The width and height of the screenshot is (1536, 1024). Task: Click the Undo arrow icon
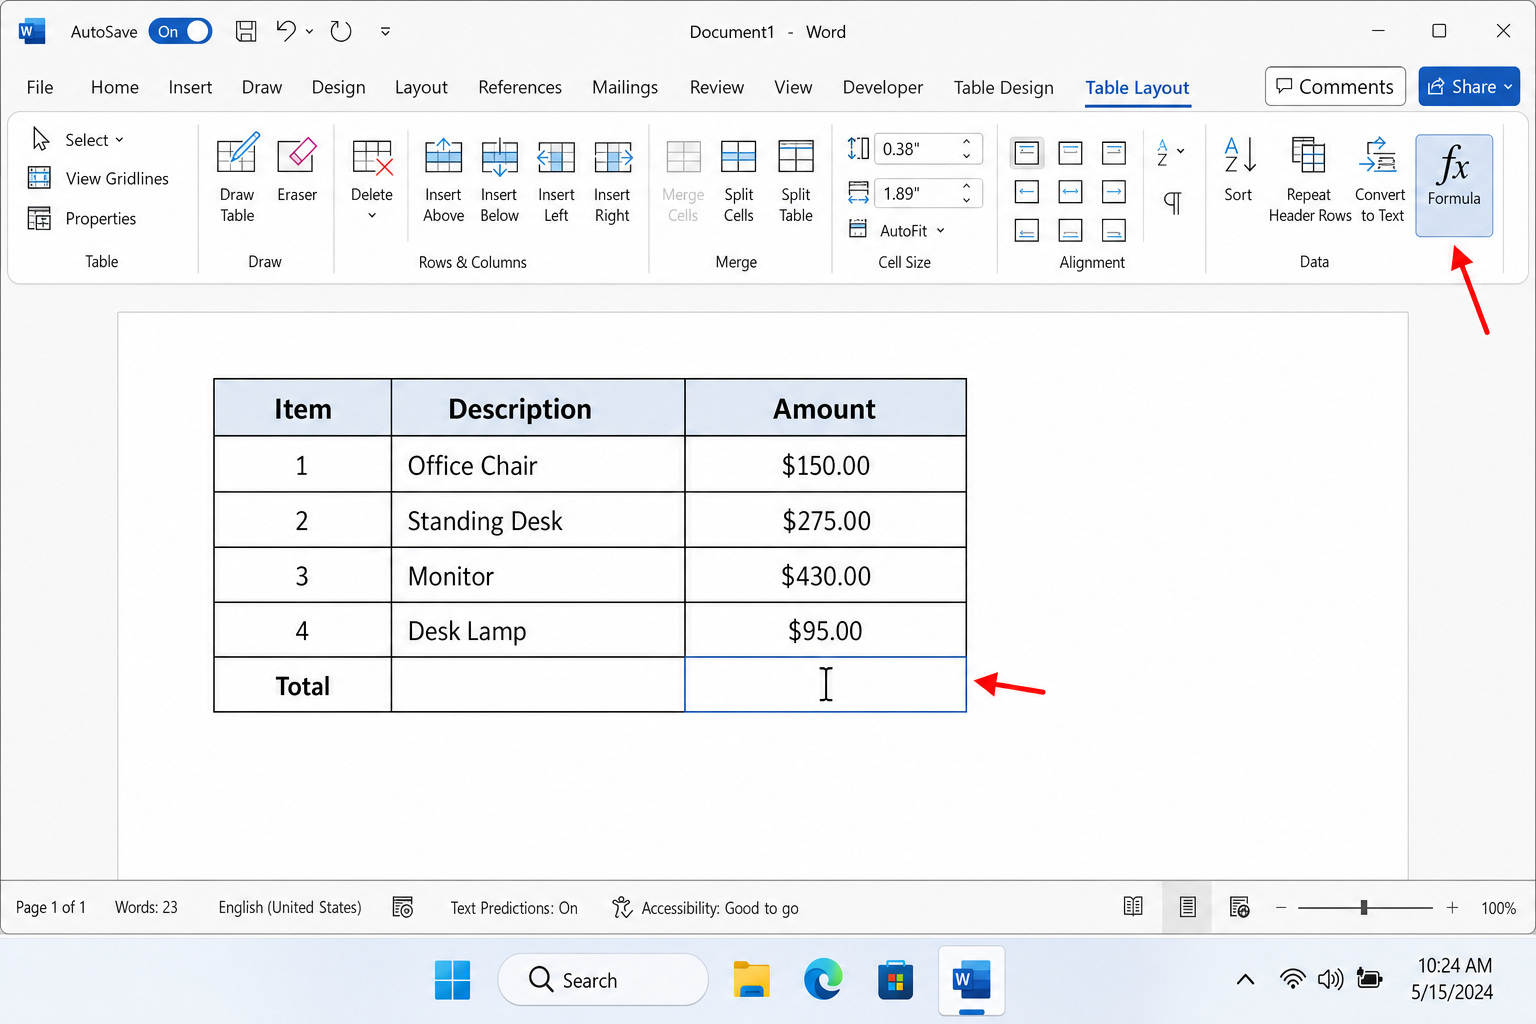click(286, 31)
